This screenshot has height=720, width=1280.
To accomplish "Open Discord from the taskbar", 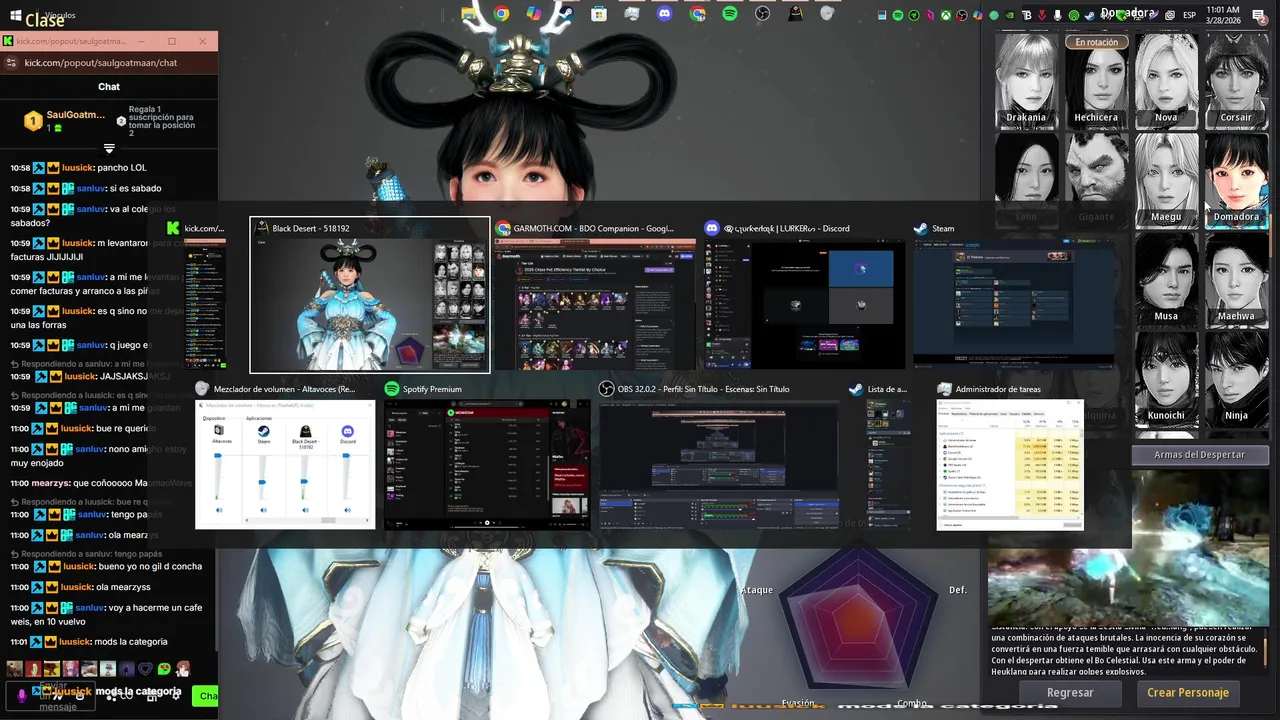I will (x=664, y=14).
